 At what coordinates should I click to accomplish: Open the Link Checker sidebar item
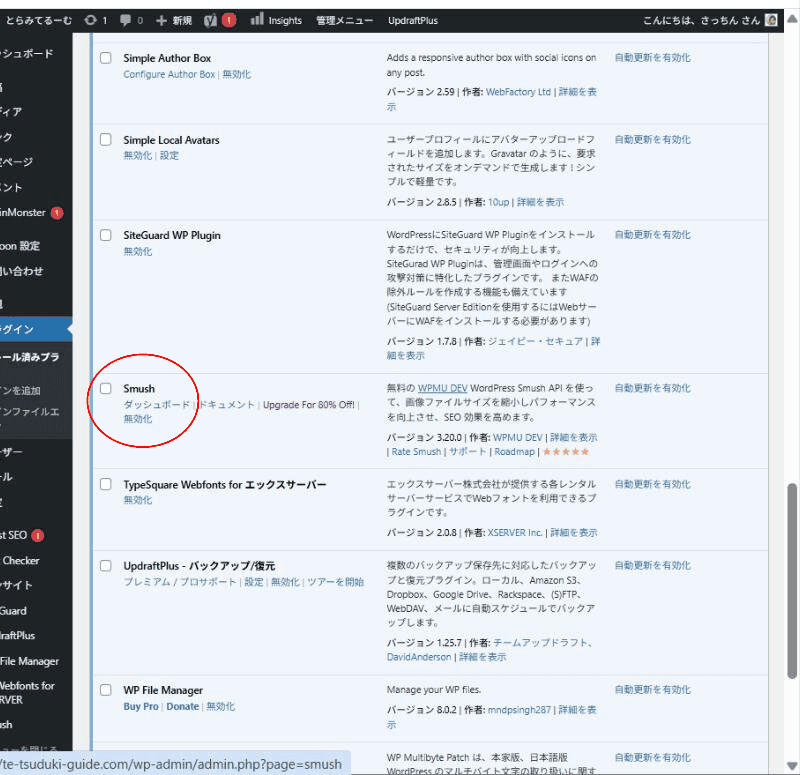pyautogui.click(x=20, y=560)
